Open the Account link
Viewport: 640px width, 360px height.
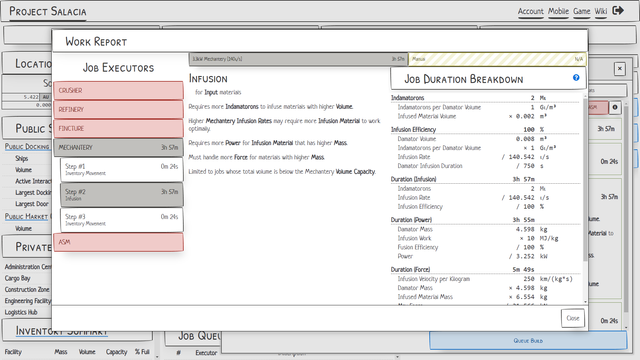[x=531, y=11]
